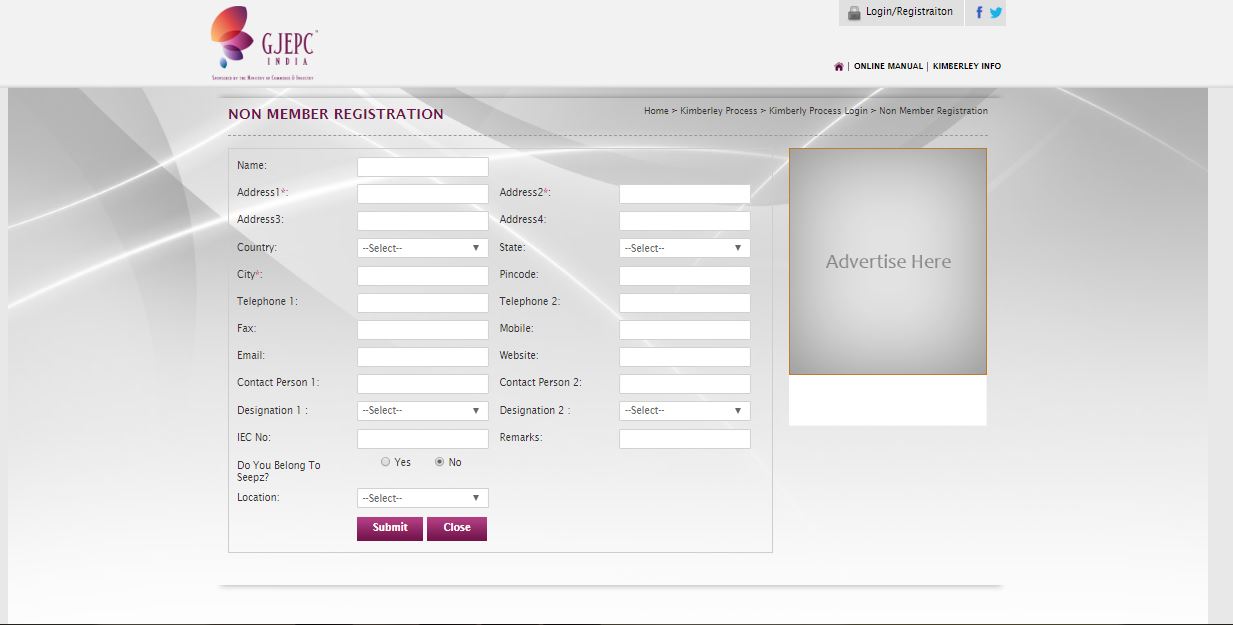The width and height of the screenshot is (1233, 625).
Task: Click Kimberly Process Login breadcrumb link
Action: point(818,111)
